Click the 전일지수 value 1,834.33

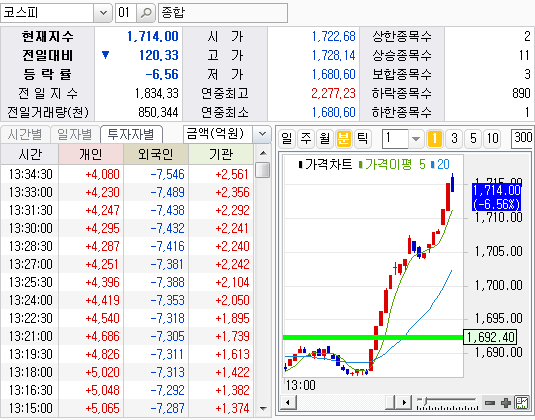[x=157, y=93]
